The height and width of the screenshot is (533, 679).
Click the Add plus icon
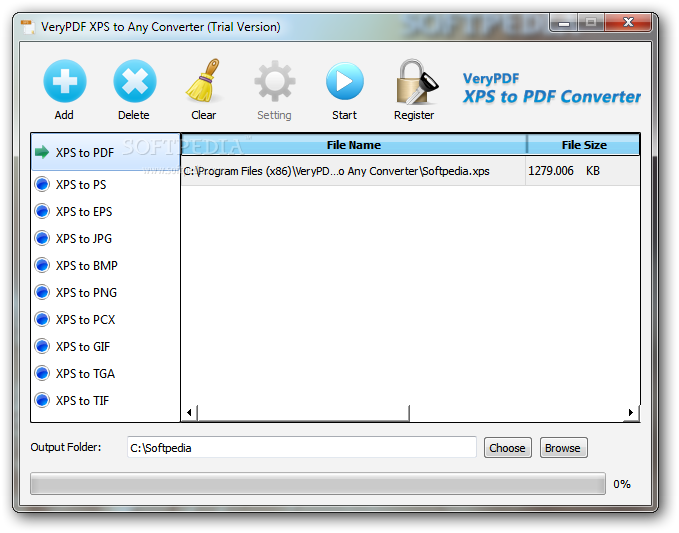65,81
